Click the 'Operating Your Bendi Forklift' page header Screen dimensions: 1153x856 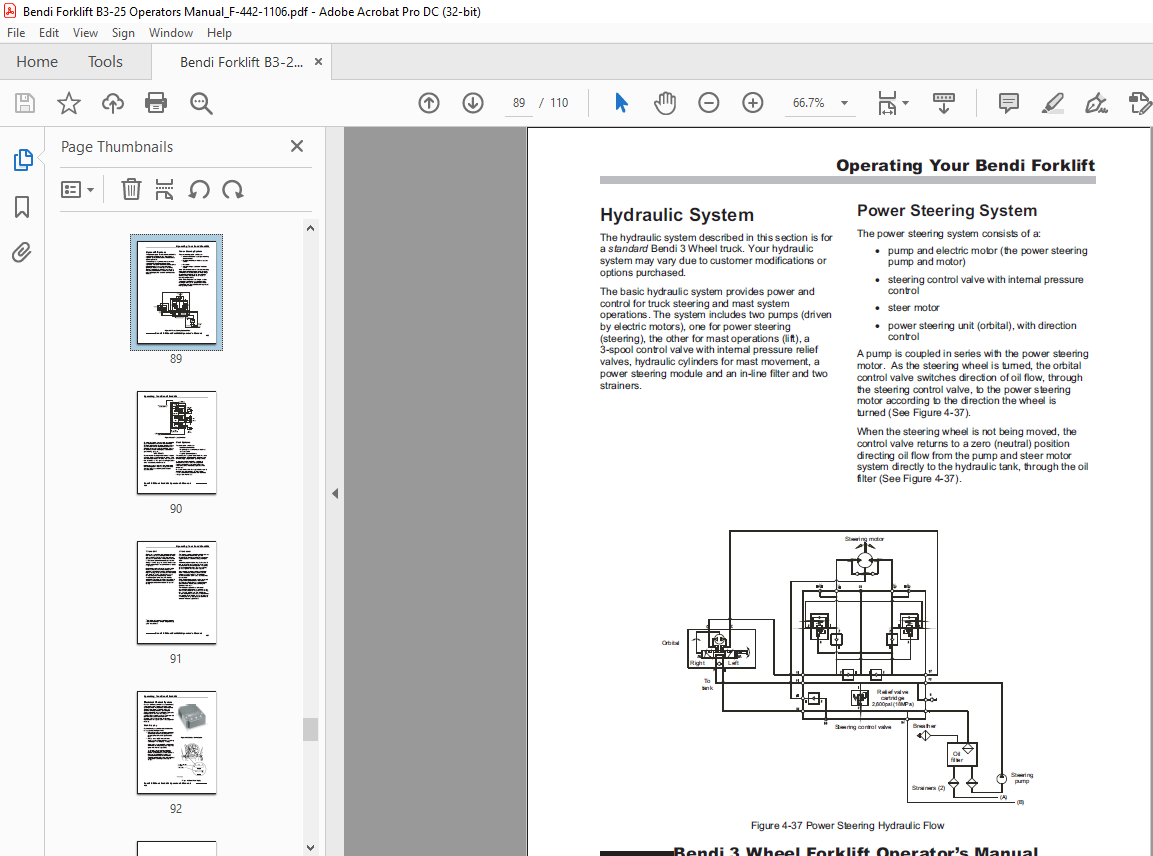pos(965,165)
